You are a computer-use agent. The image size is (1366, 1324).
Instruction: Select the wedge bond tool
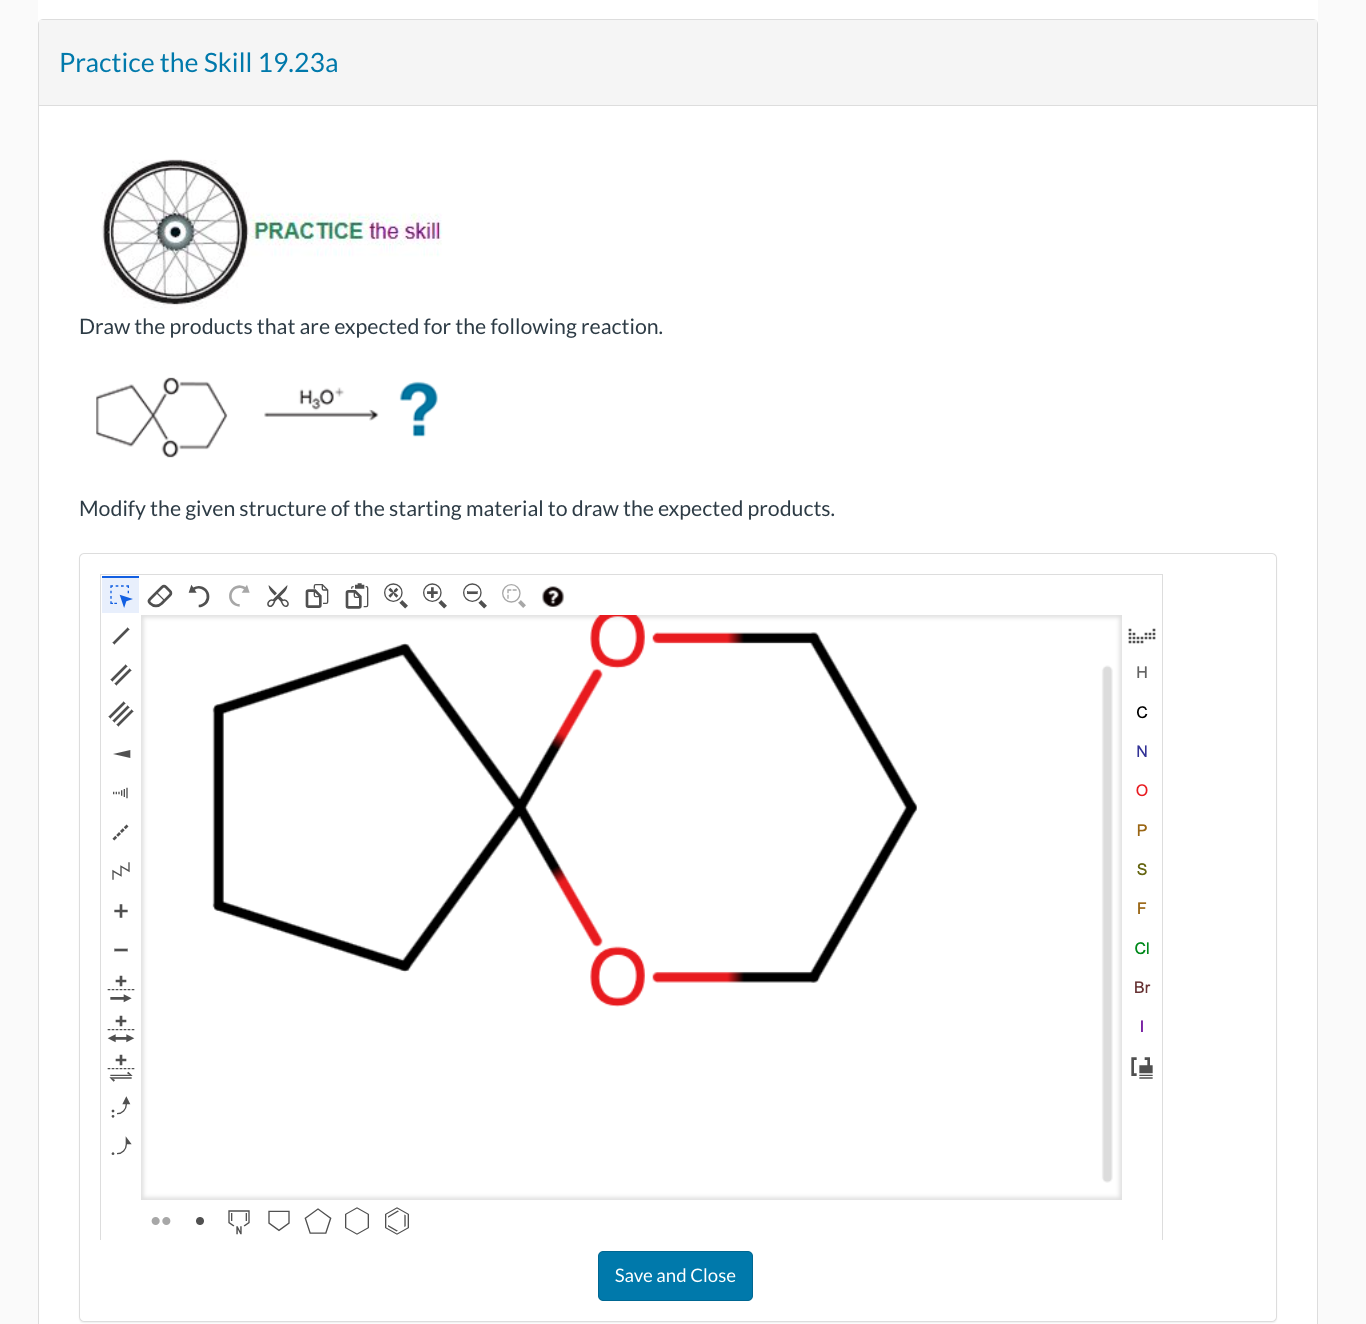pos(120,753)
